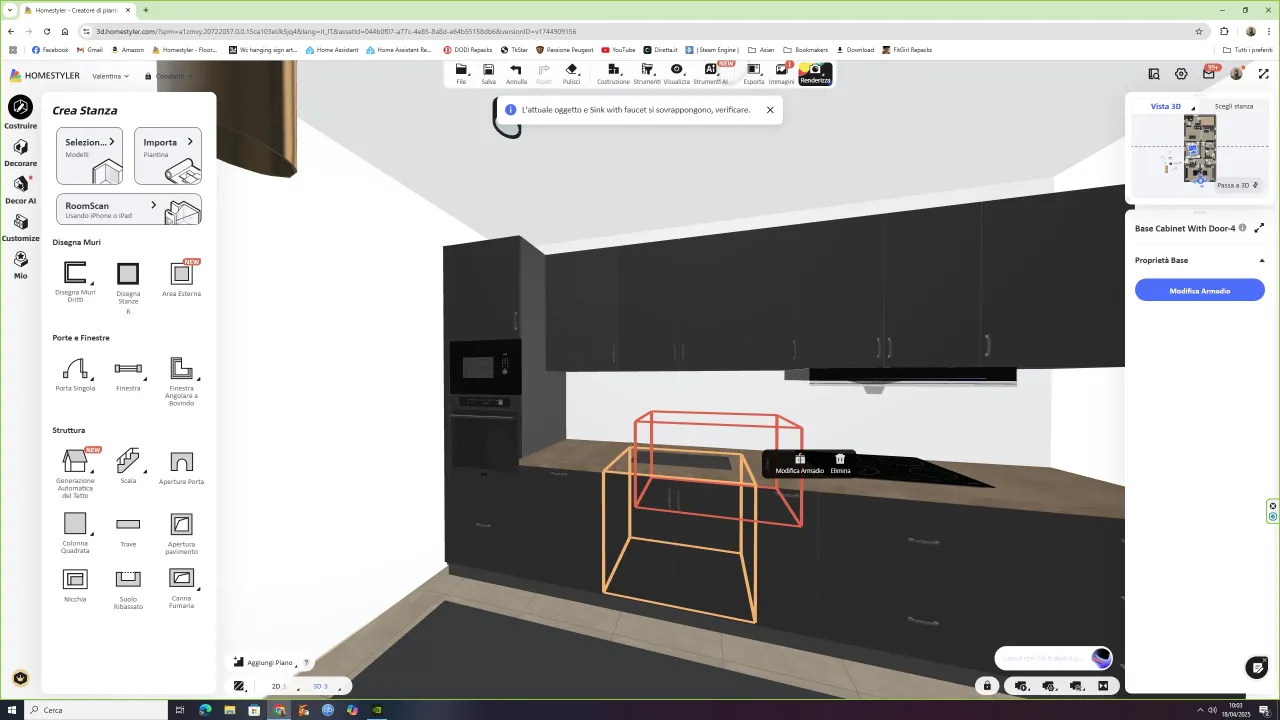Expand the Base Cabinet properties panel
1280x720 pixels.
[x=1259, y=228]
